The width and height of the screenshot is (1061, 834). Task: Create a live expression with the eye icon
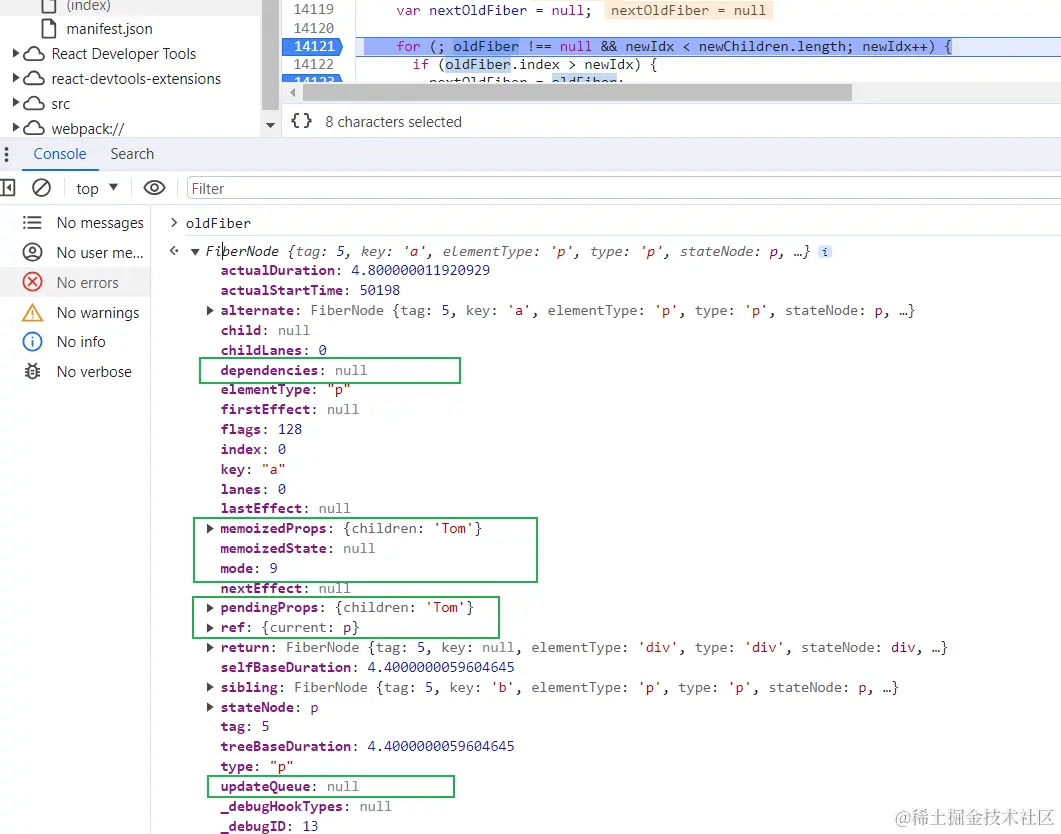[x=154, y=188]
